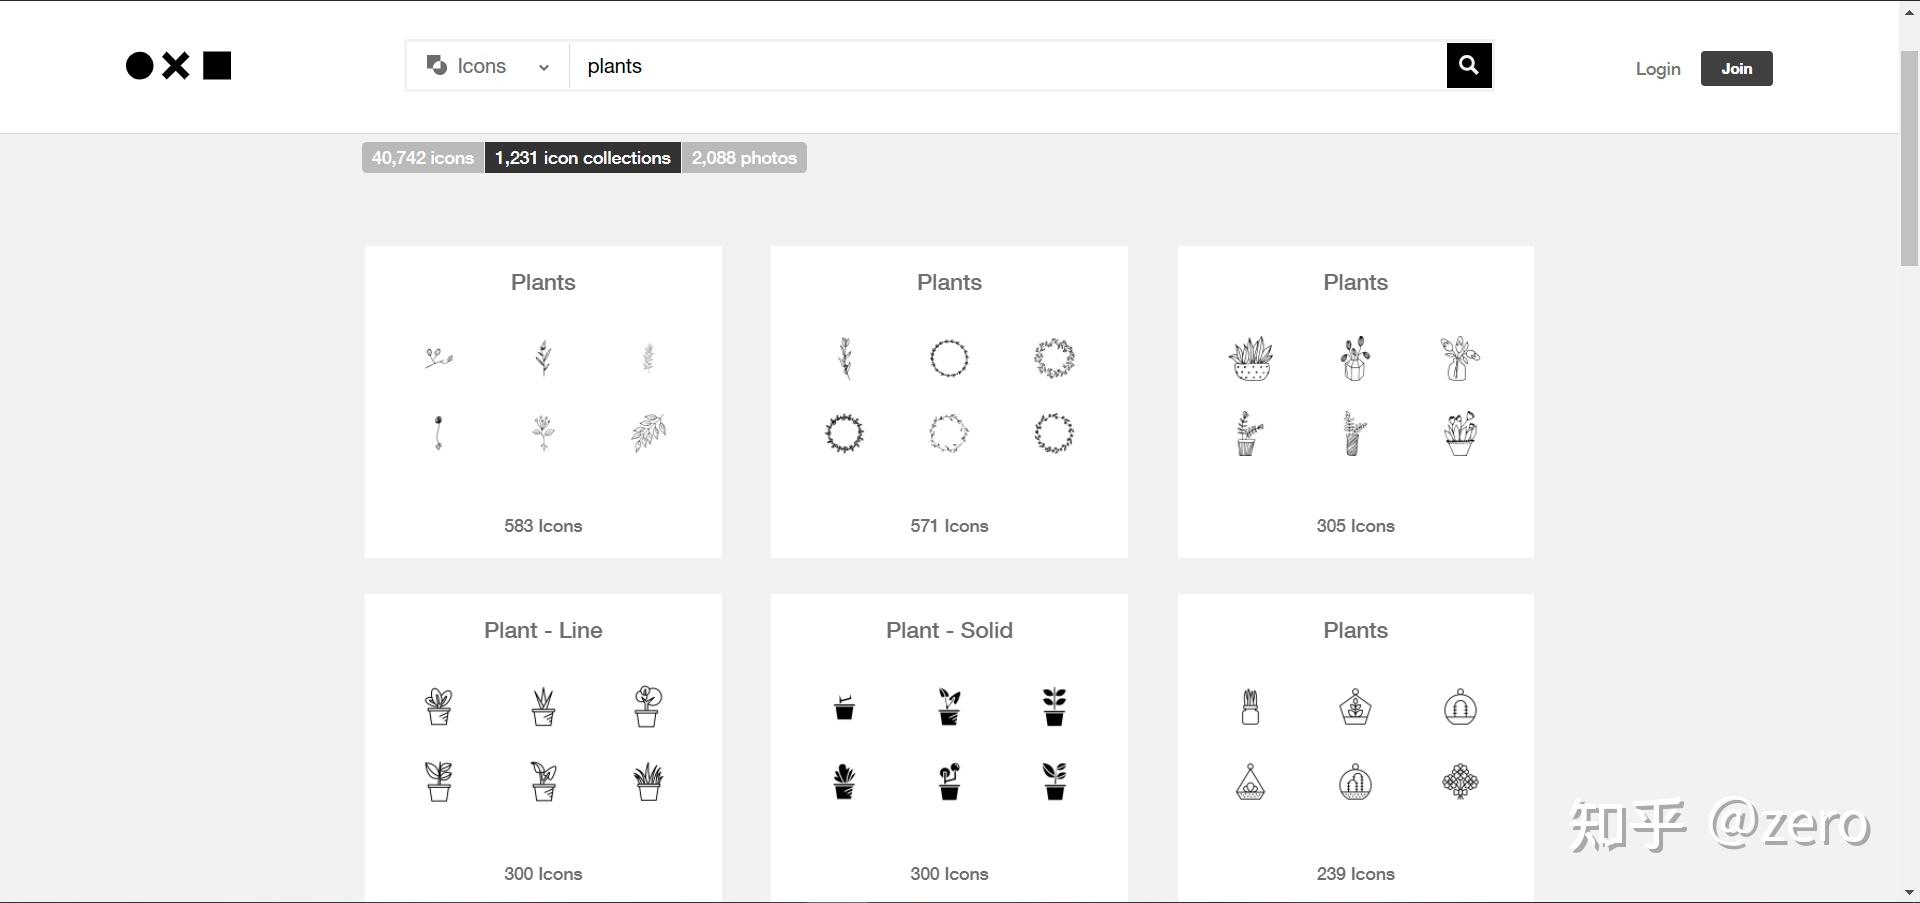Click the scrollbar down arrow
The image size is (1920, 903).
(x=1909, y=892)
